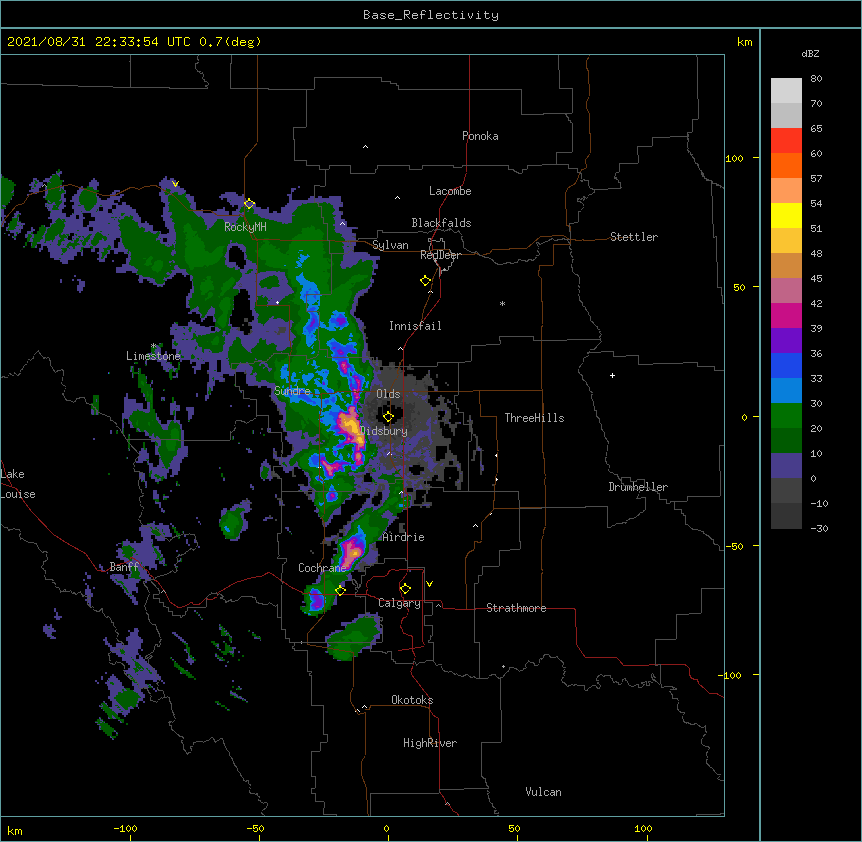This screenshot has height=842, width=862.
Task: Click the white plus marker north of Drumheller
Action: (612, 375)
